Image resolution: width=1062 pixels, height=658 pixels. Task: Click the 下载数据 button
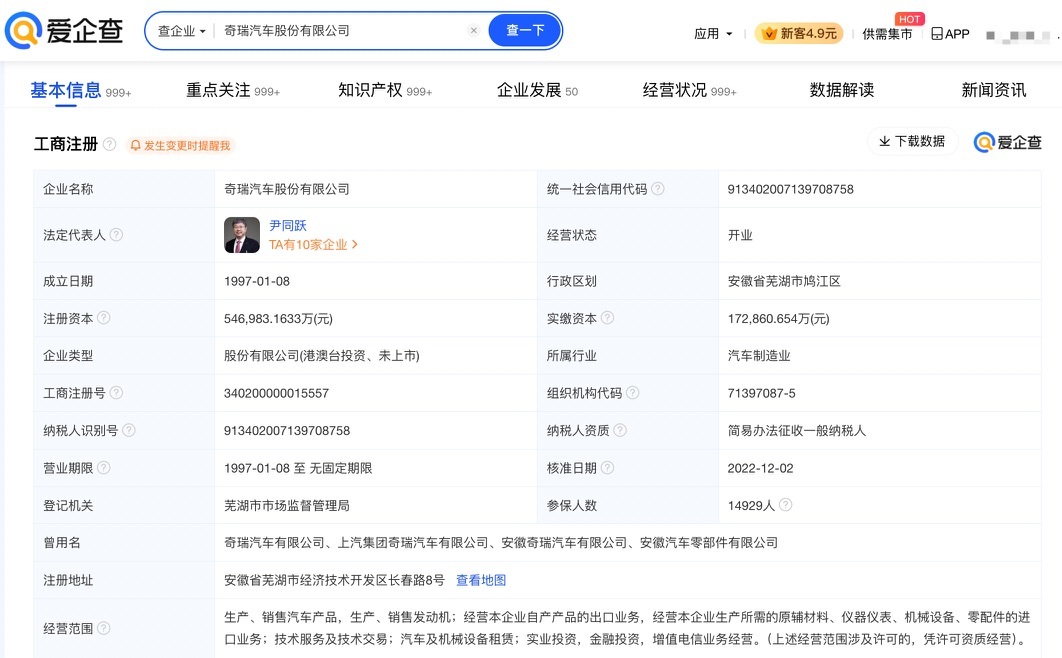[912, 142]
